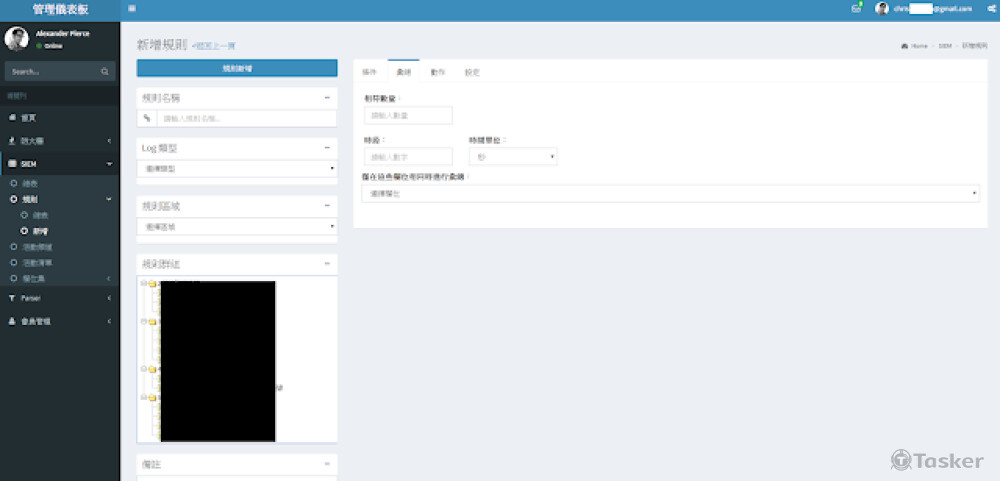The image size is (1000, 481).
Task: Open the 時間單位 dropdown showing 秒
Action: coord(513,156)
